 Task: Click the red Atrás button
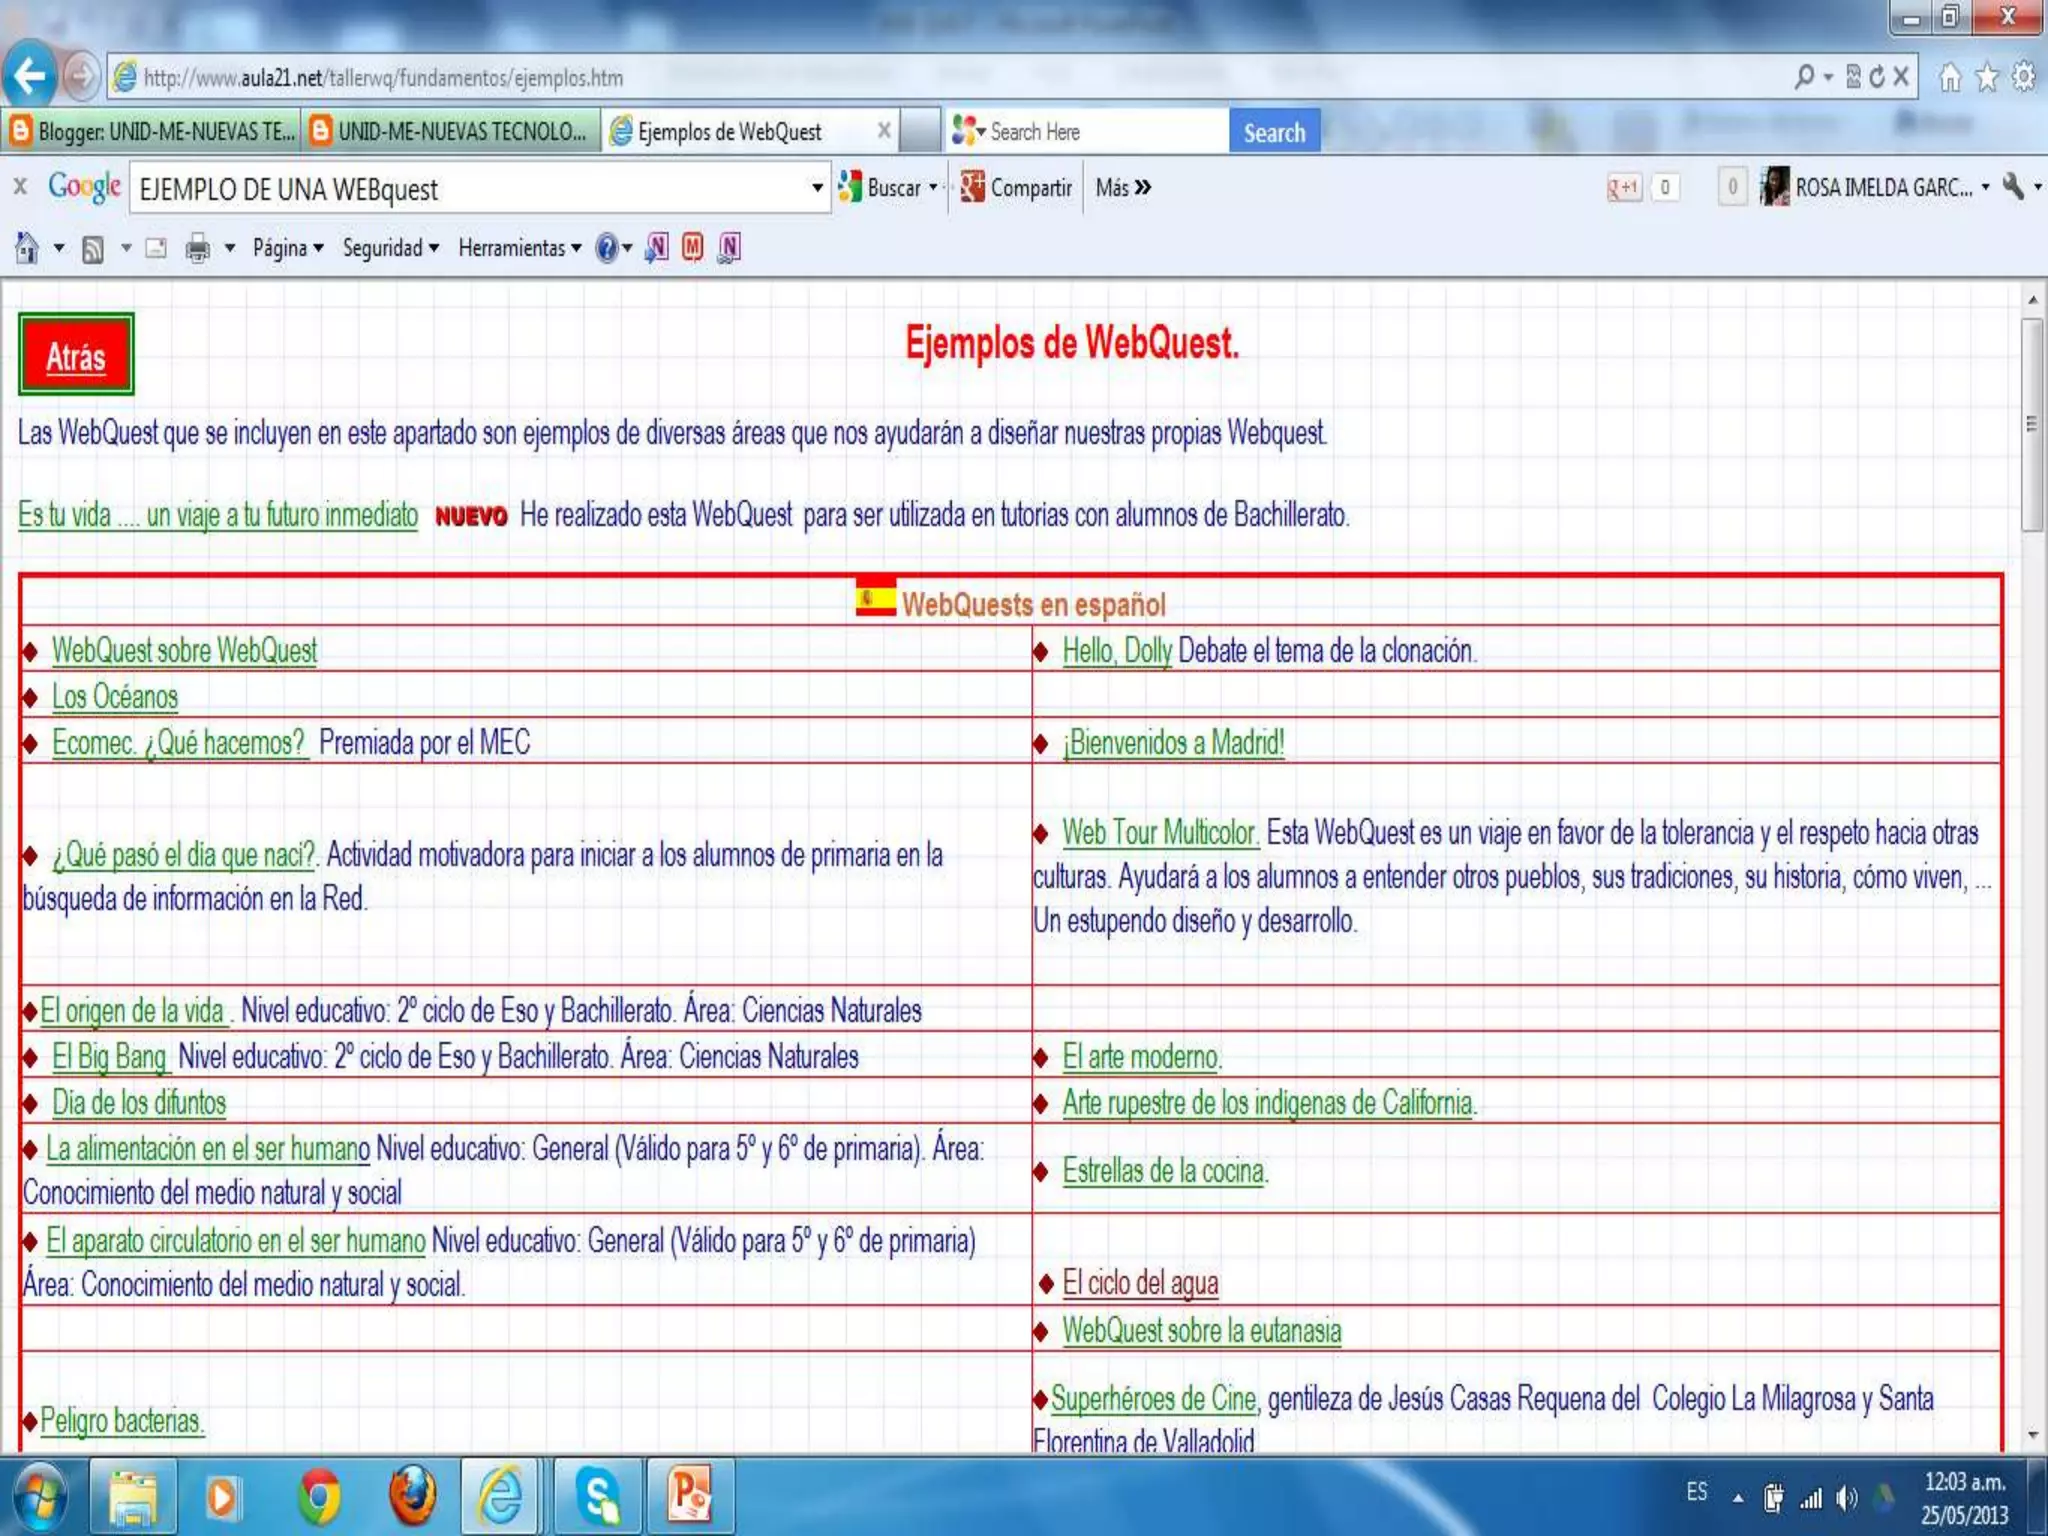76,356
